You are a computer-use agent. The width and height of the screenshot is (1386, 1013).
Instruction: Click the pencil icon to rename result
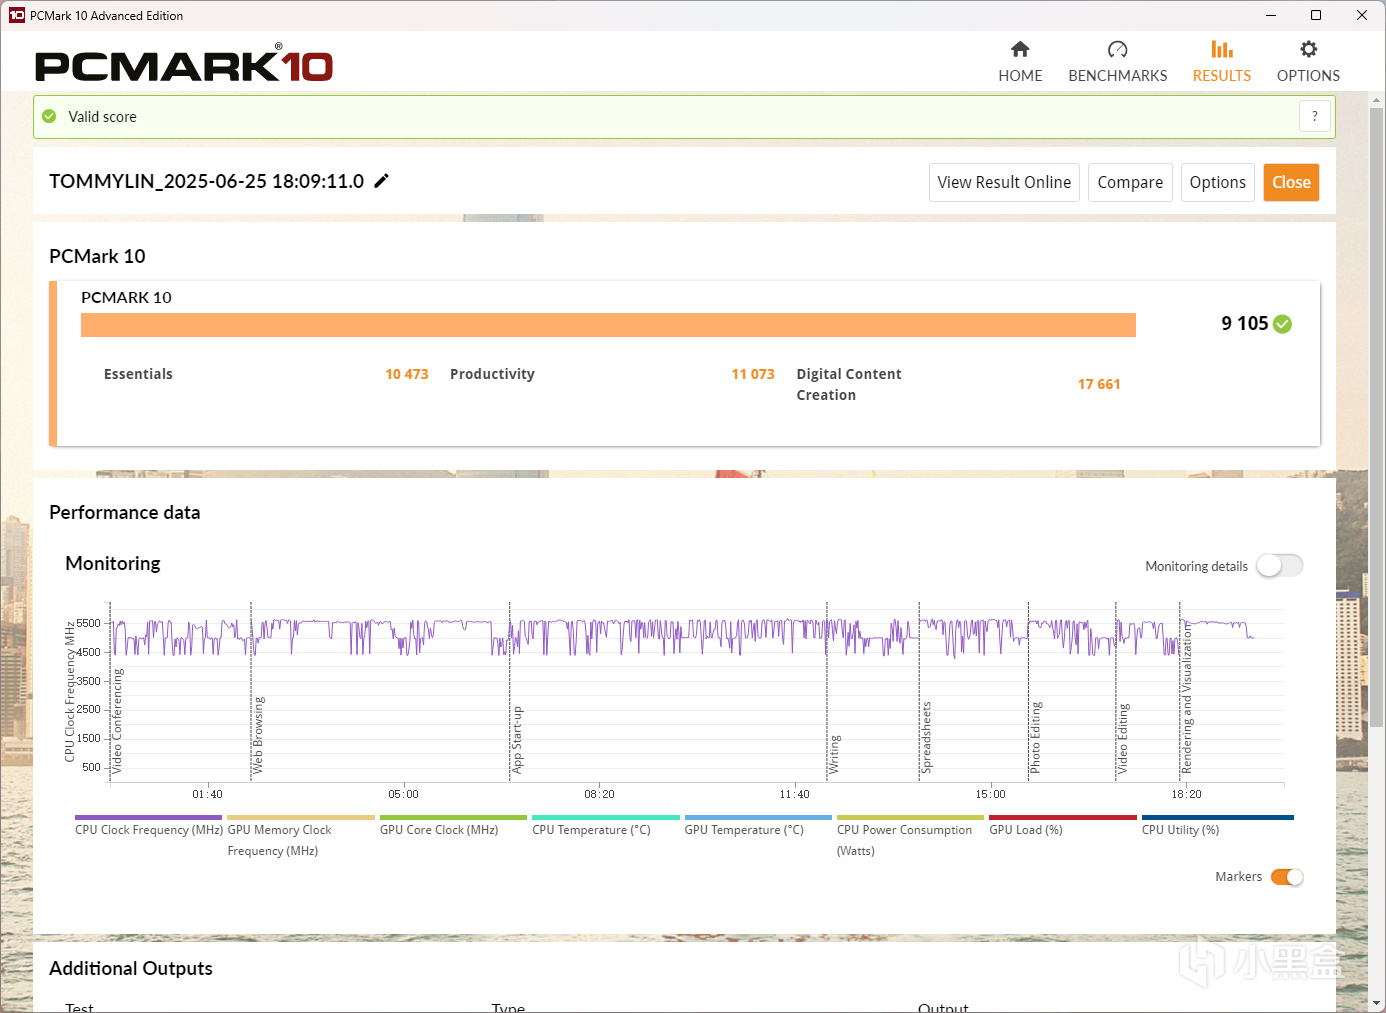381,181
